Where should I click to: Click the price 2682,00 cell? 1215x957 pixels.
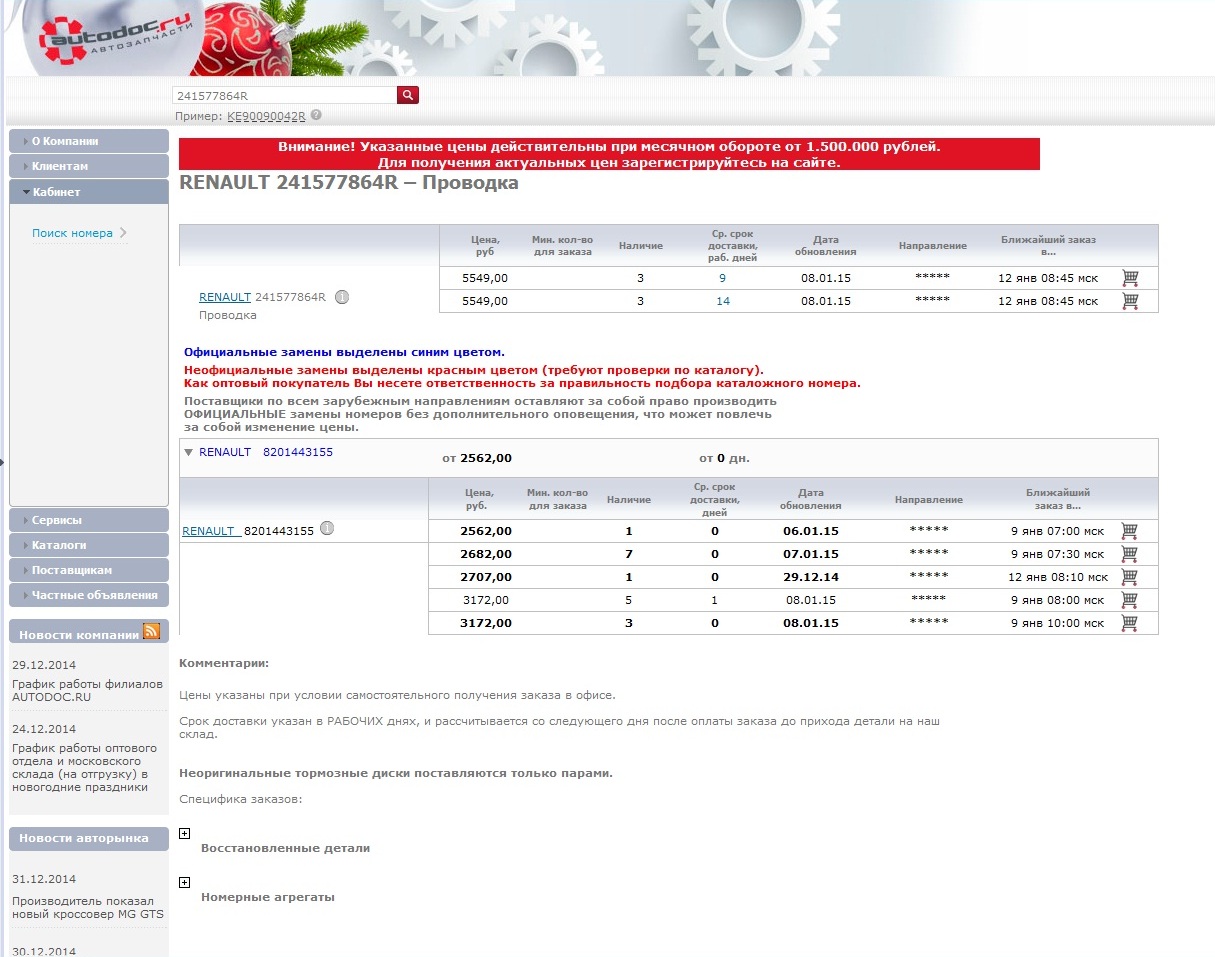(x=486, y=554)
